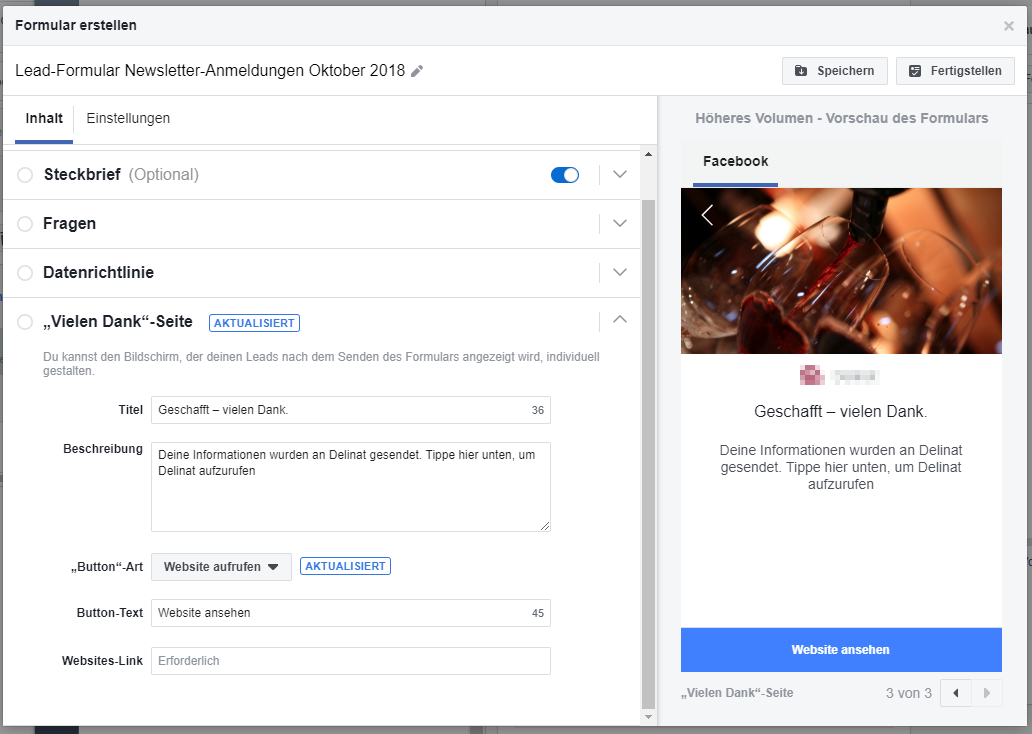Click the "3 von 3" page counter

(908, 693)
